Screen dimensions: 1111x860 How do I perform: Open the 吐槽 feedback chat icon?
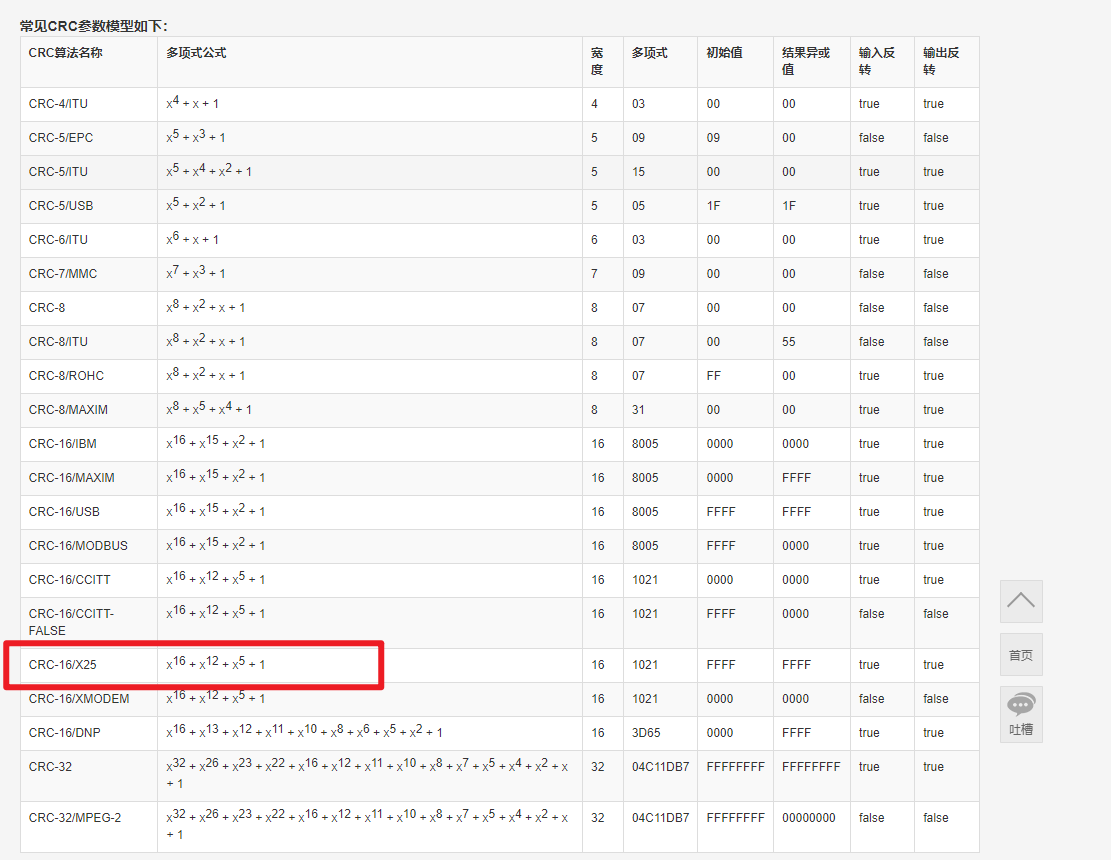[1020, 713]
